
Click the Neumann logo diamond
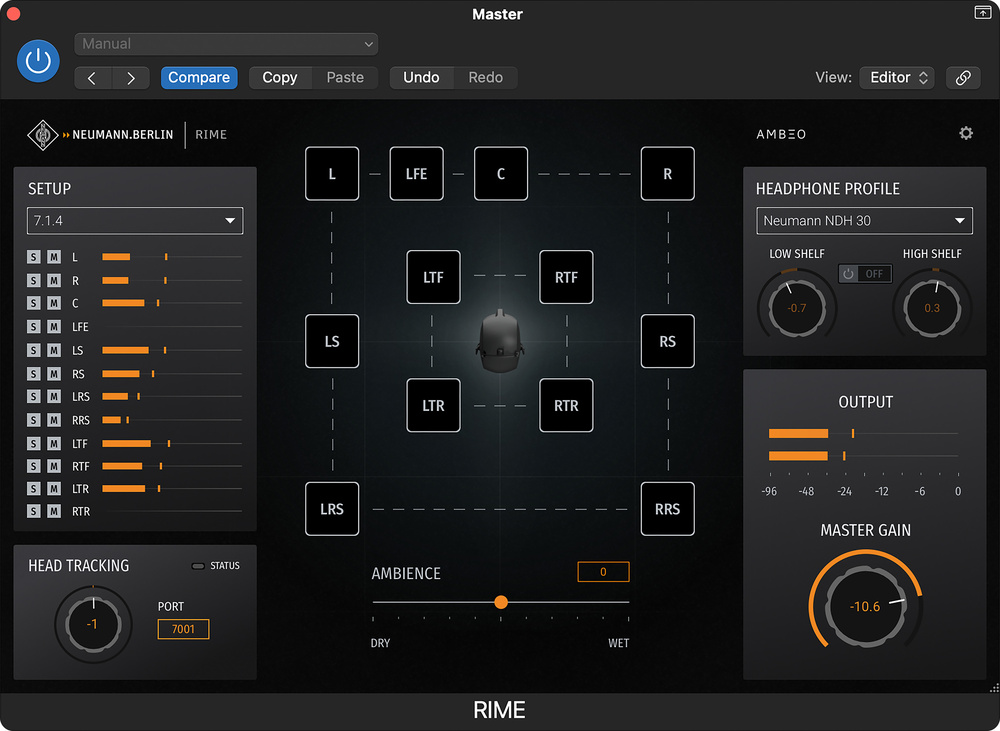[43, 135]
